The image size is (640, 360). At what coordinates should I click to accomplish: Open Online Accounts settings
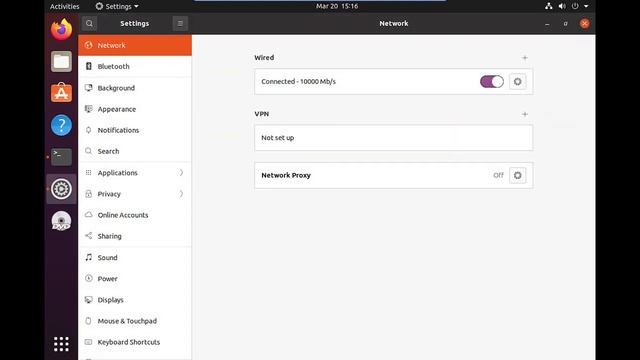click(x=135, y=215)
